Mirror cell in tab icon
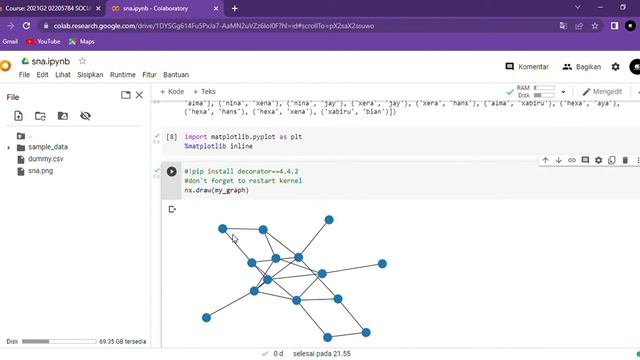Image resolution: width=640 pixels, height=360 pixels. click(x=611, y=160)
